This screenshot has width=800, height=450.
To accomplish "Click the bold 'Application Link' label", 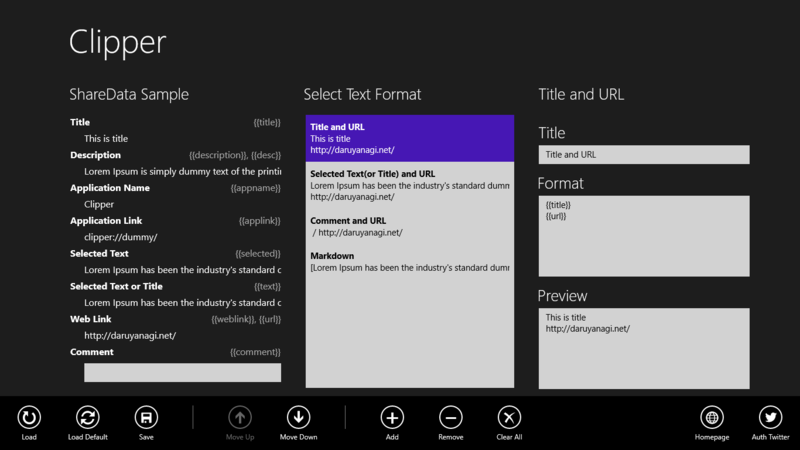I will pos(106,221).
